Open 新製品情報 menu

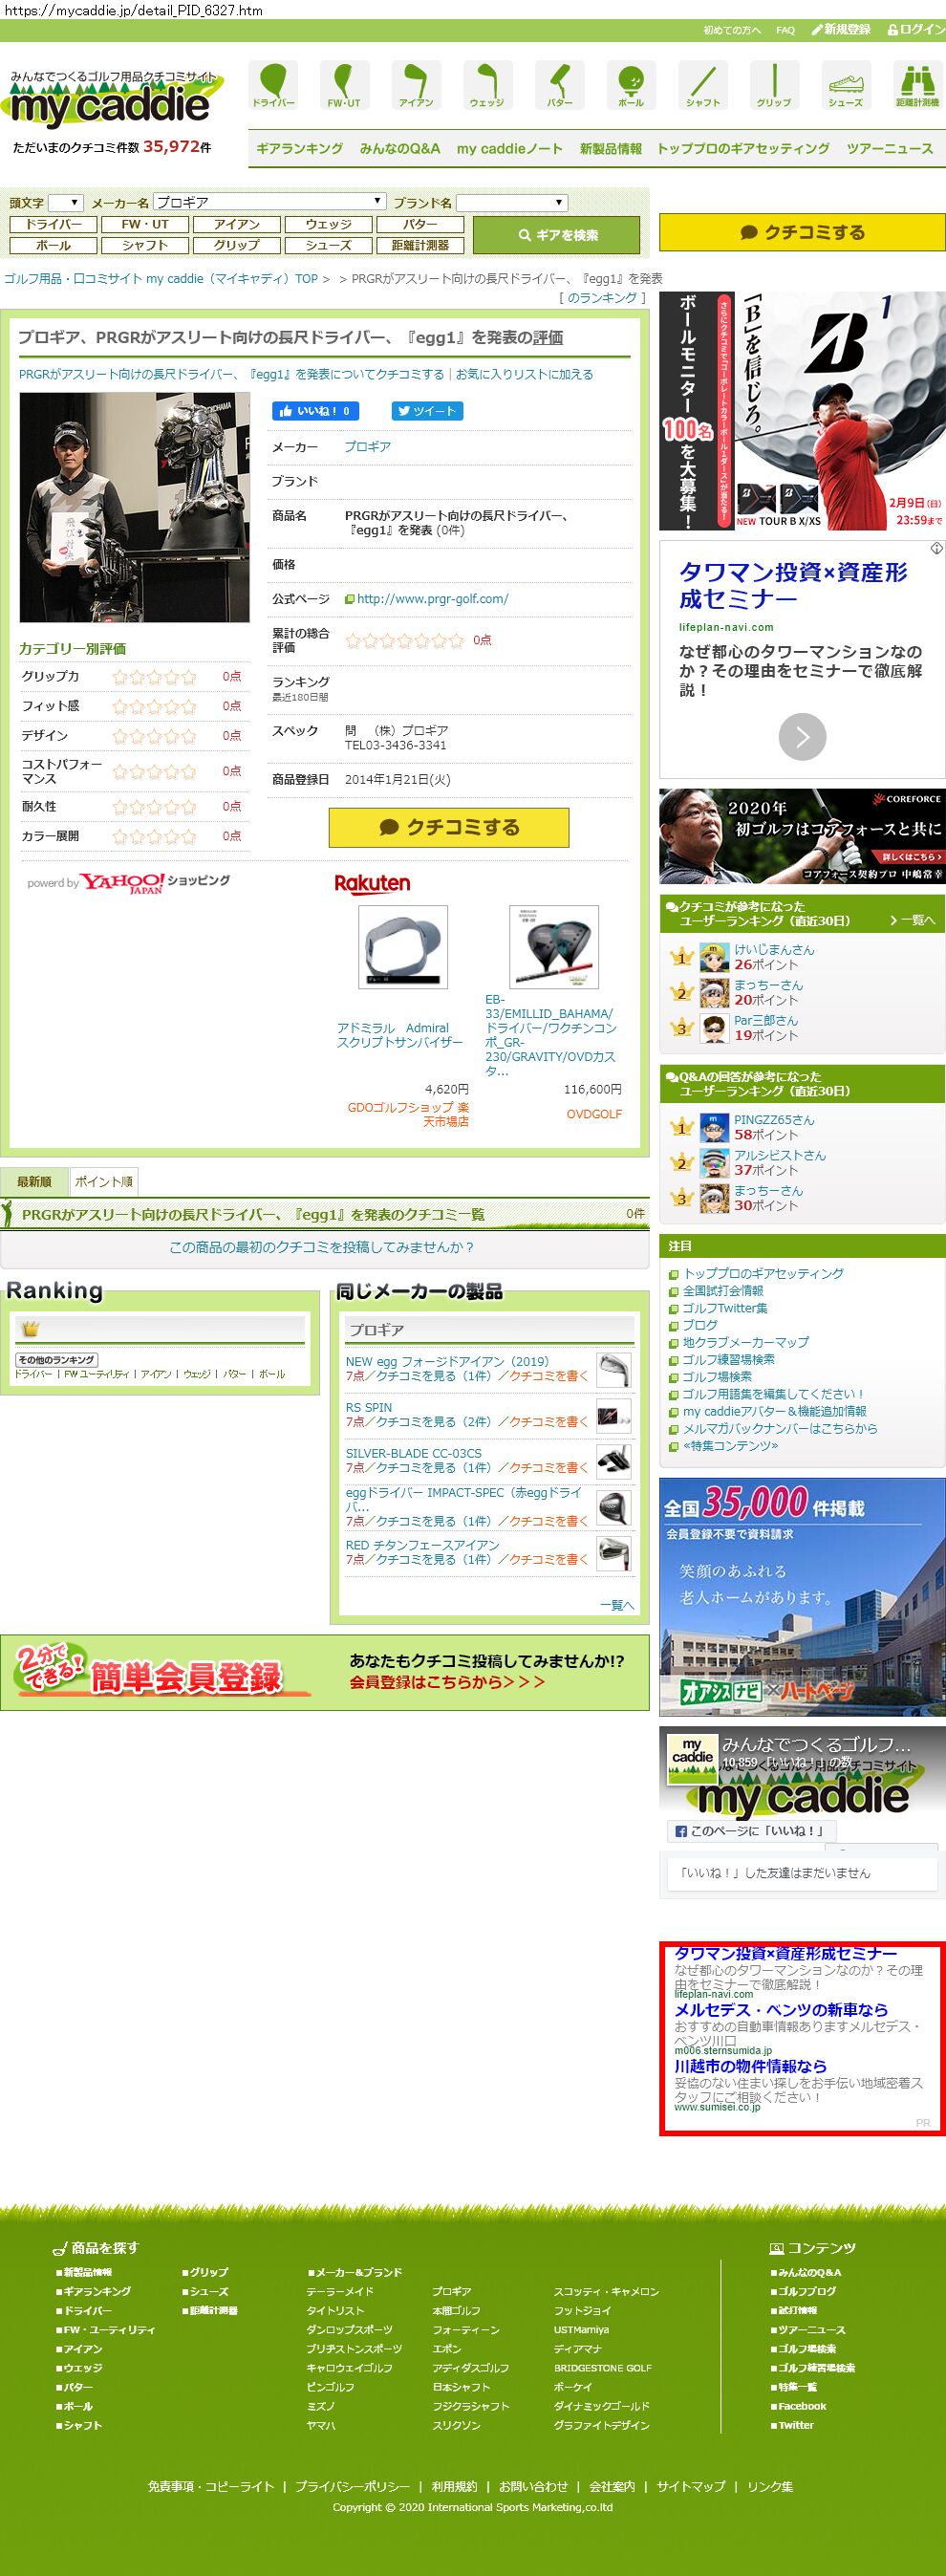click(x=611, y=149)
